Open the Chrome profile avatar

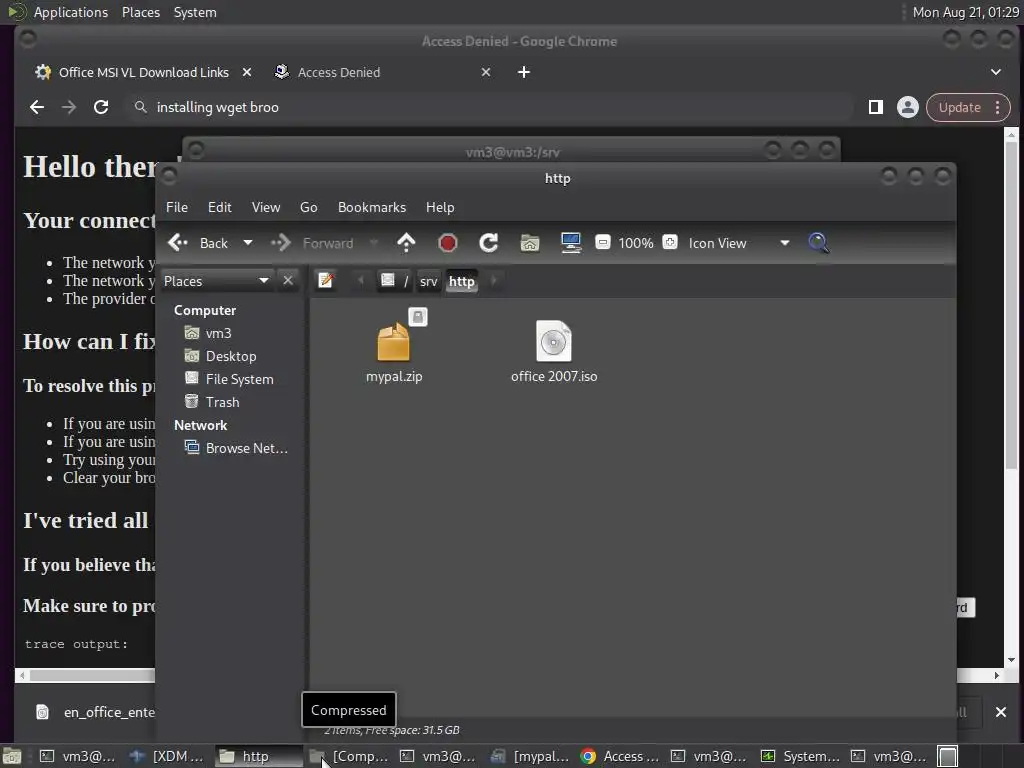pyautogui.click(x=908, y=107)
